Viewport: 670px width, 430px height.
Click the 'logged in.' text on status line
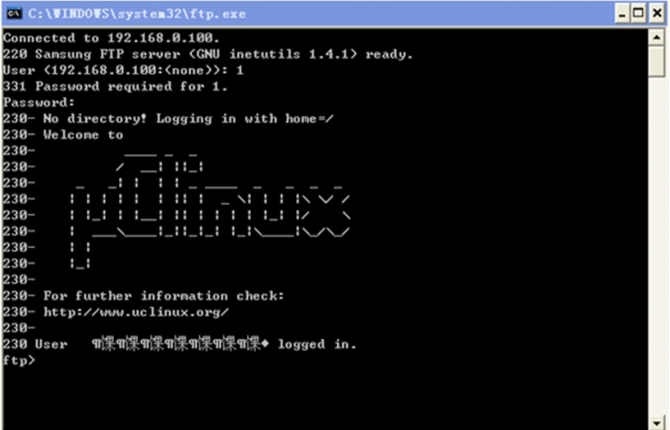coord(317,344)
